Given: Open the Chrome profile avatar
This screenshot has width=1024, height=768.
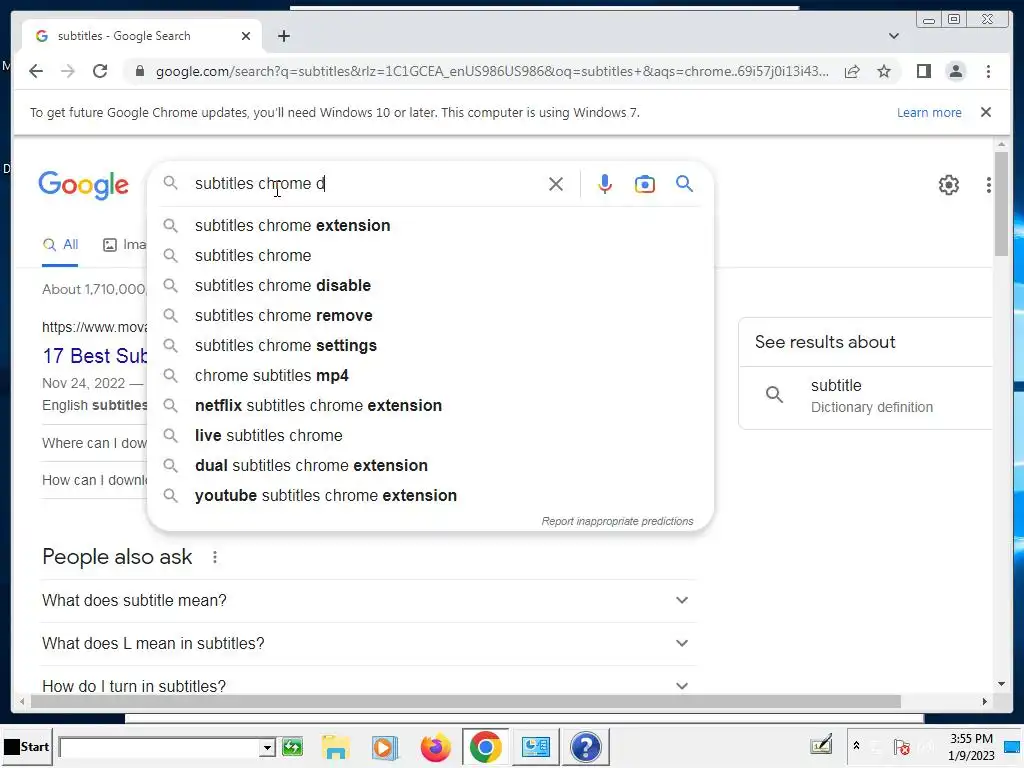Looking at the screenshot, I should (955, 71).
